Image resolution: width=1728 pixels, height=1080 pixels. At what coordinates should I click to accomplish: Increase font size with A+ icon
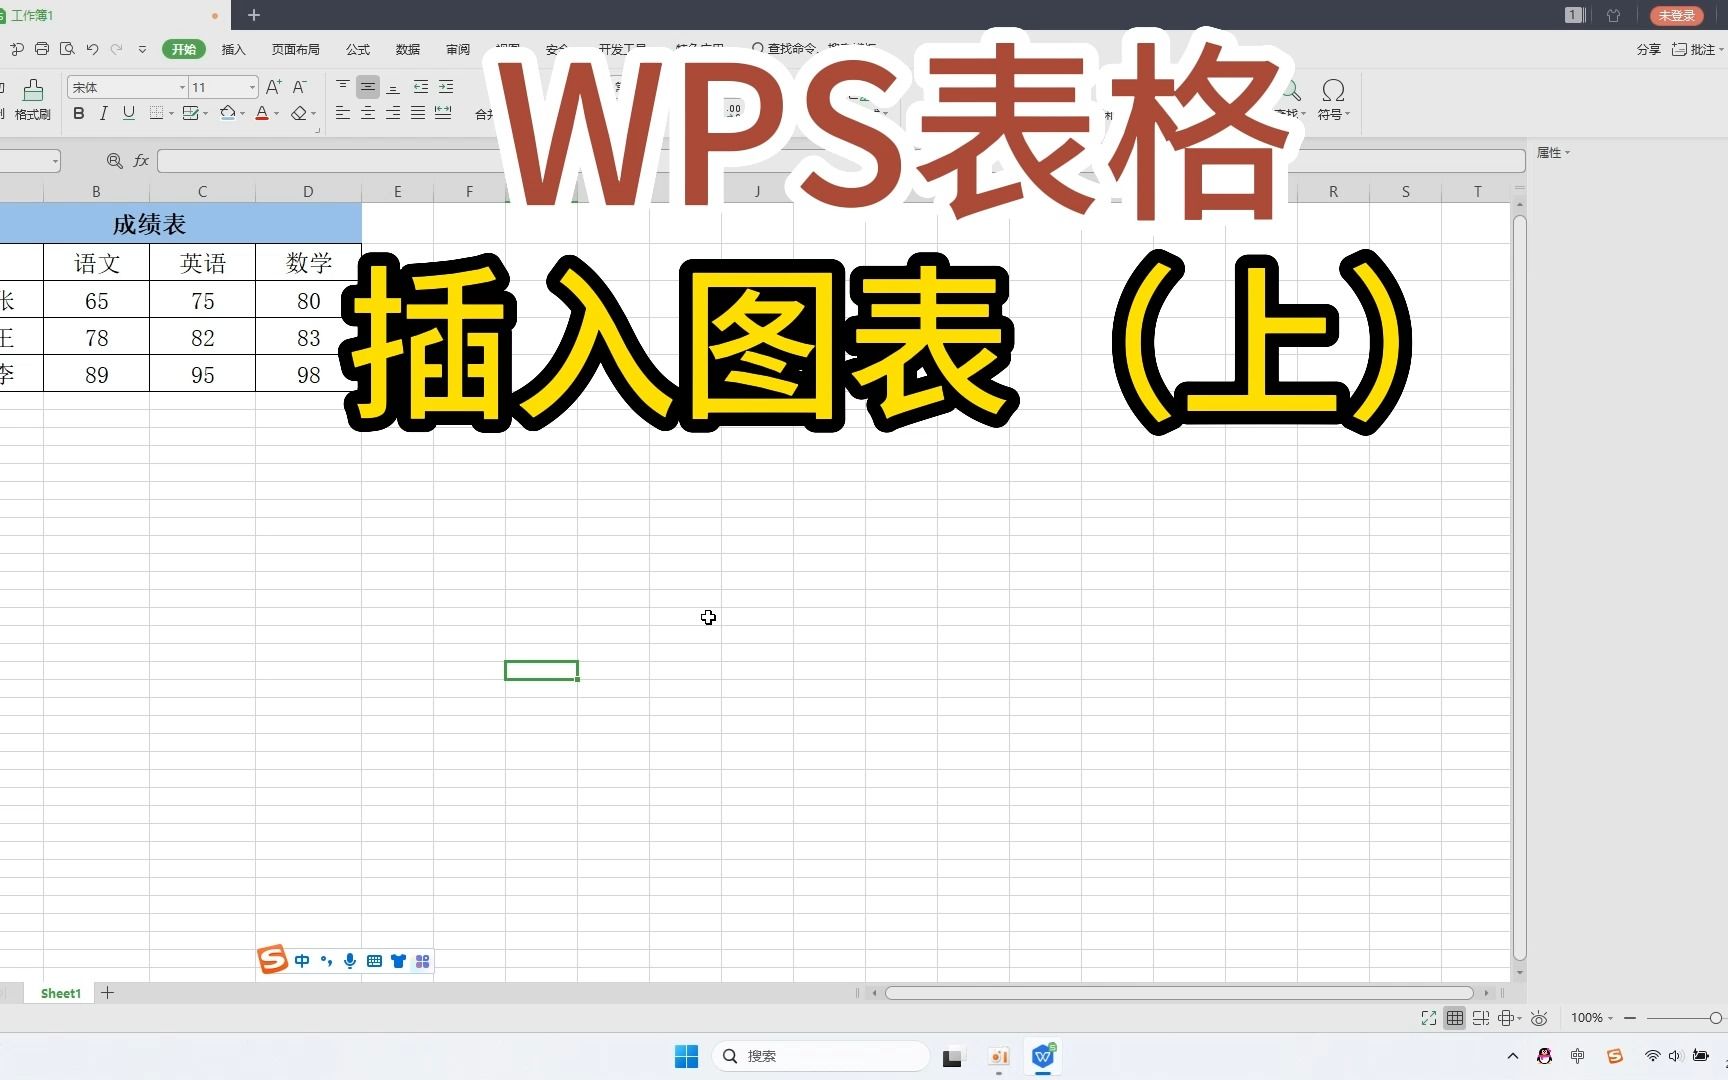tap(273, 87)
